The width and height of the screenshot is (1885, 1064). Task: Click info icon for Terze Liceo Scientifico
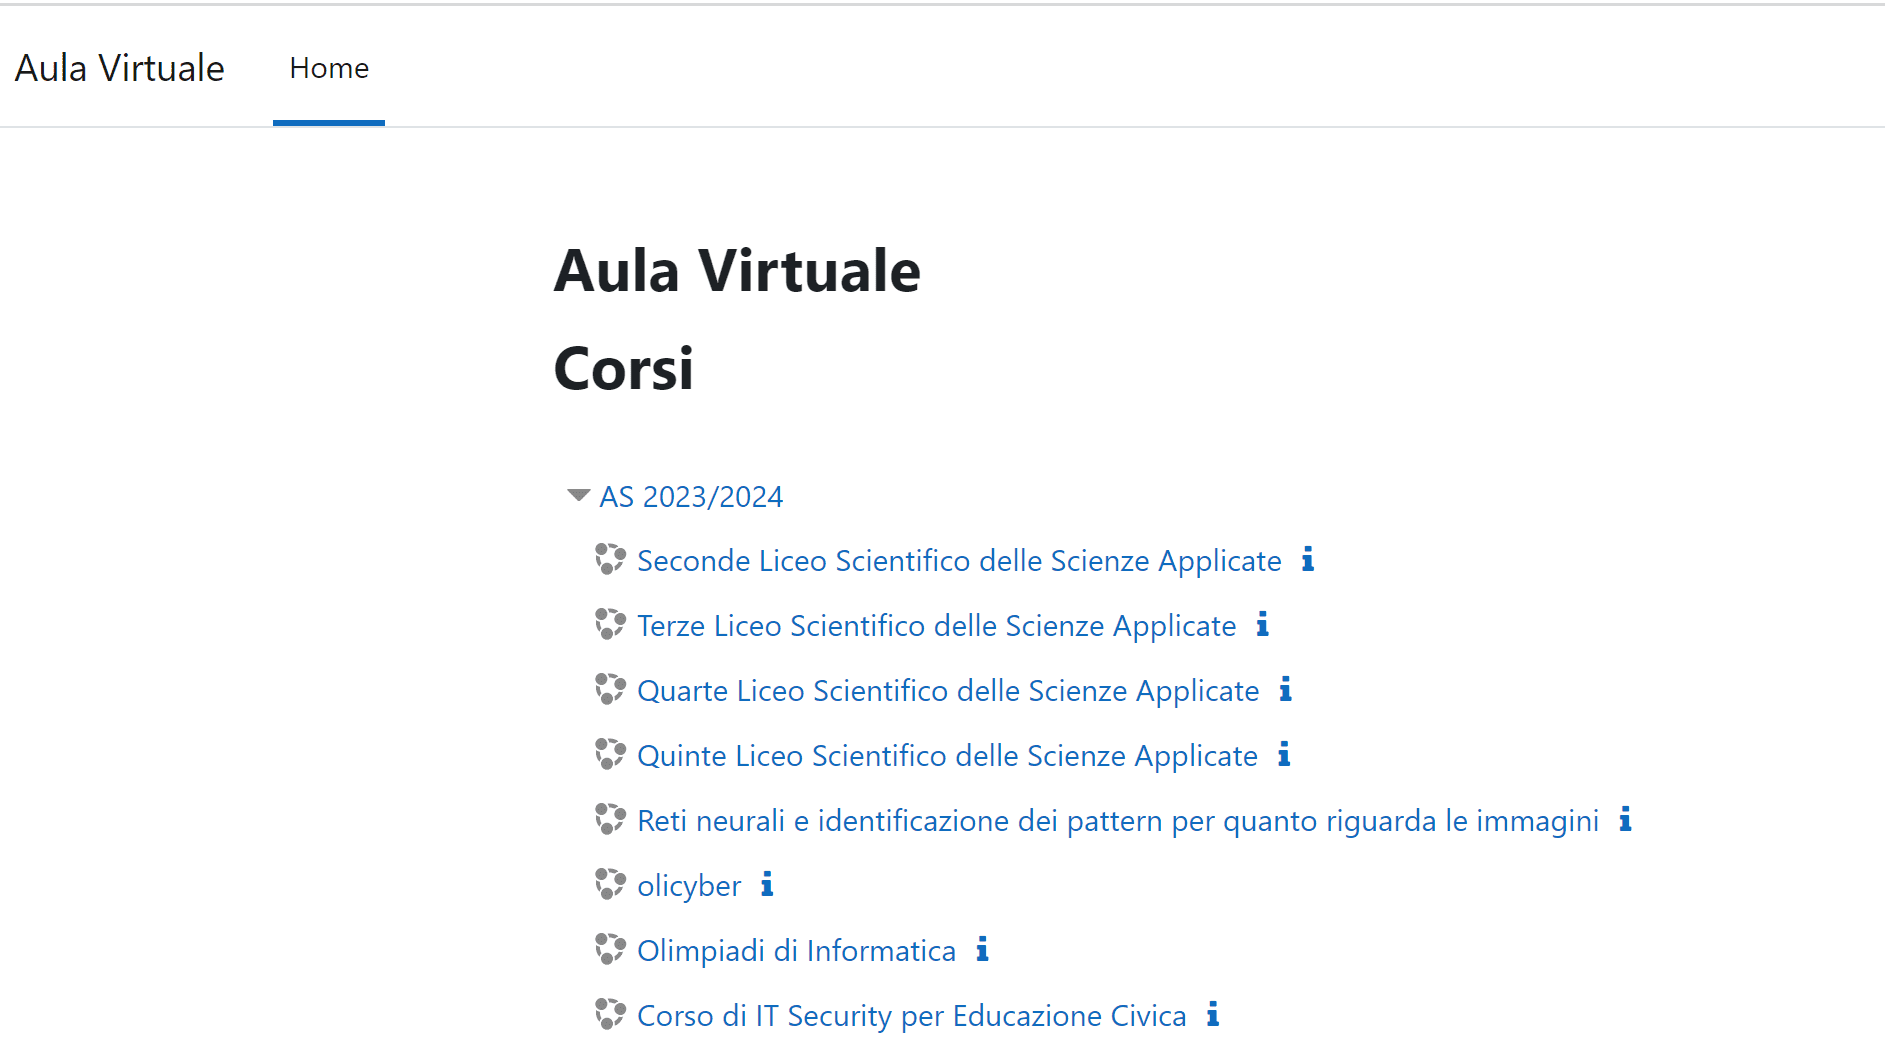pyautogui.click(x=1263, y=624)
